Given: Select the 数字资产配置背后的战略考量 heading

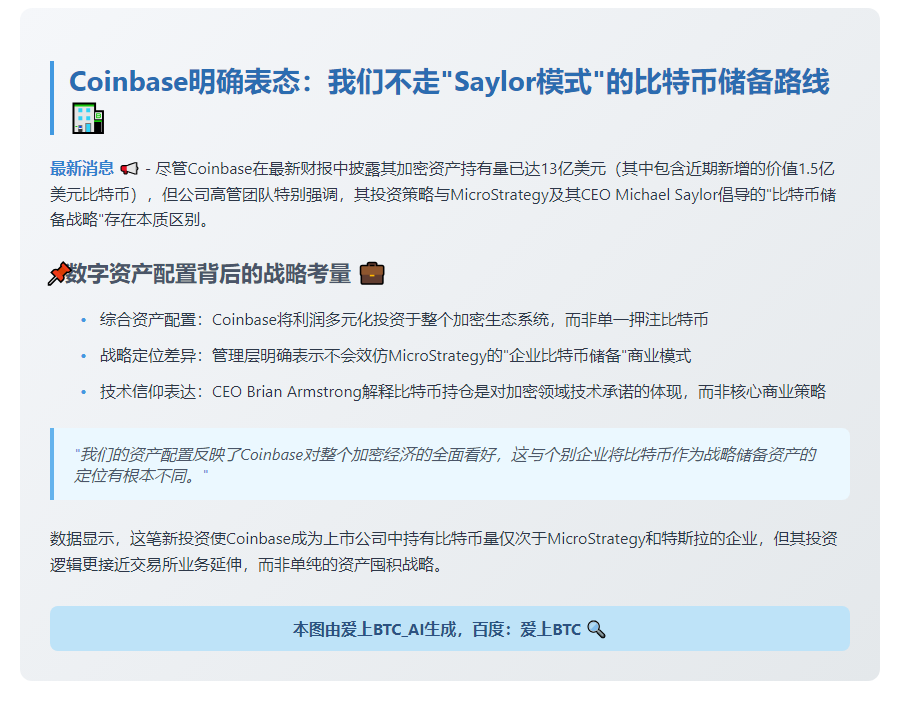Looking at the screenshot, I should [208, 274].
